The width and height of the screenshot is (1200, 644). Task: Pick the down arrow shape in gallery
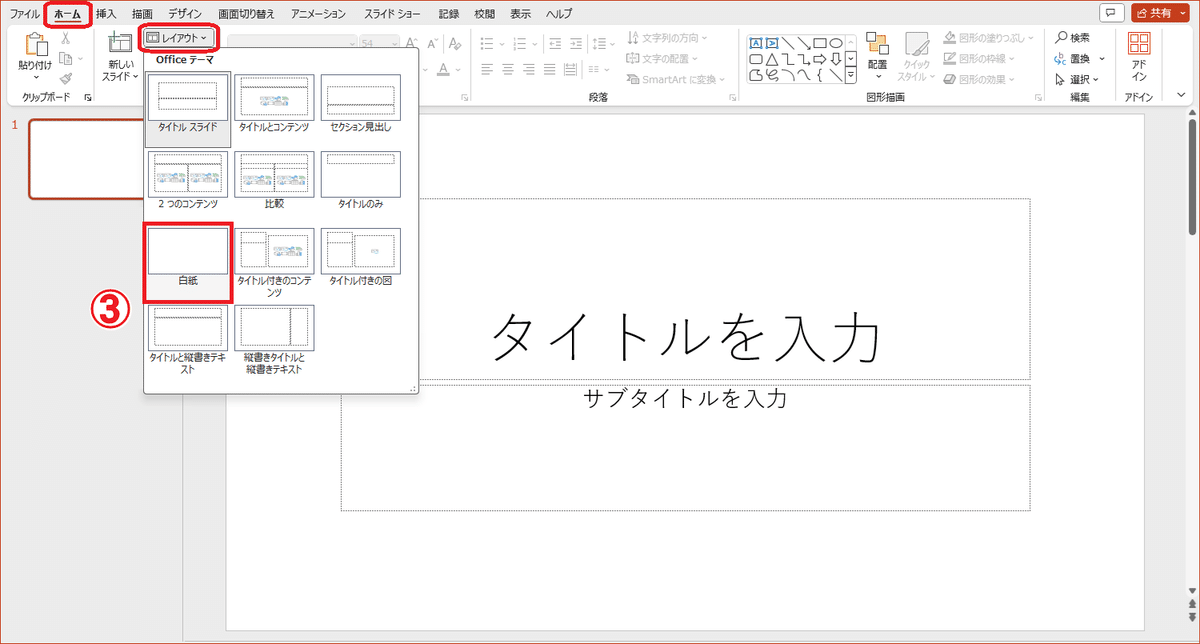[x=836, y=59]
